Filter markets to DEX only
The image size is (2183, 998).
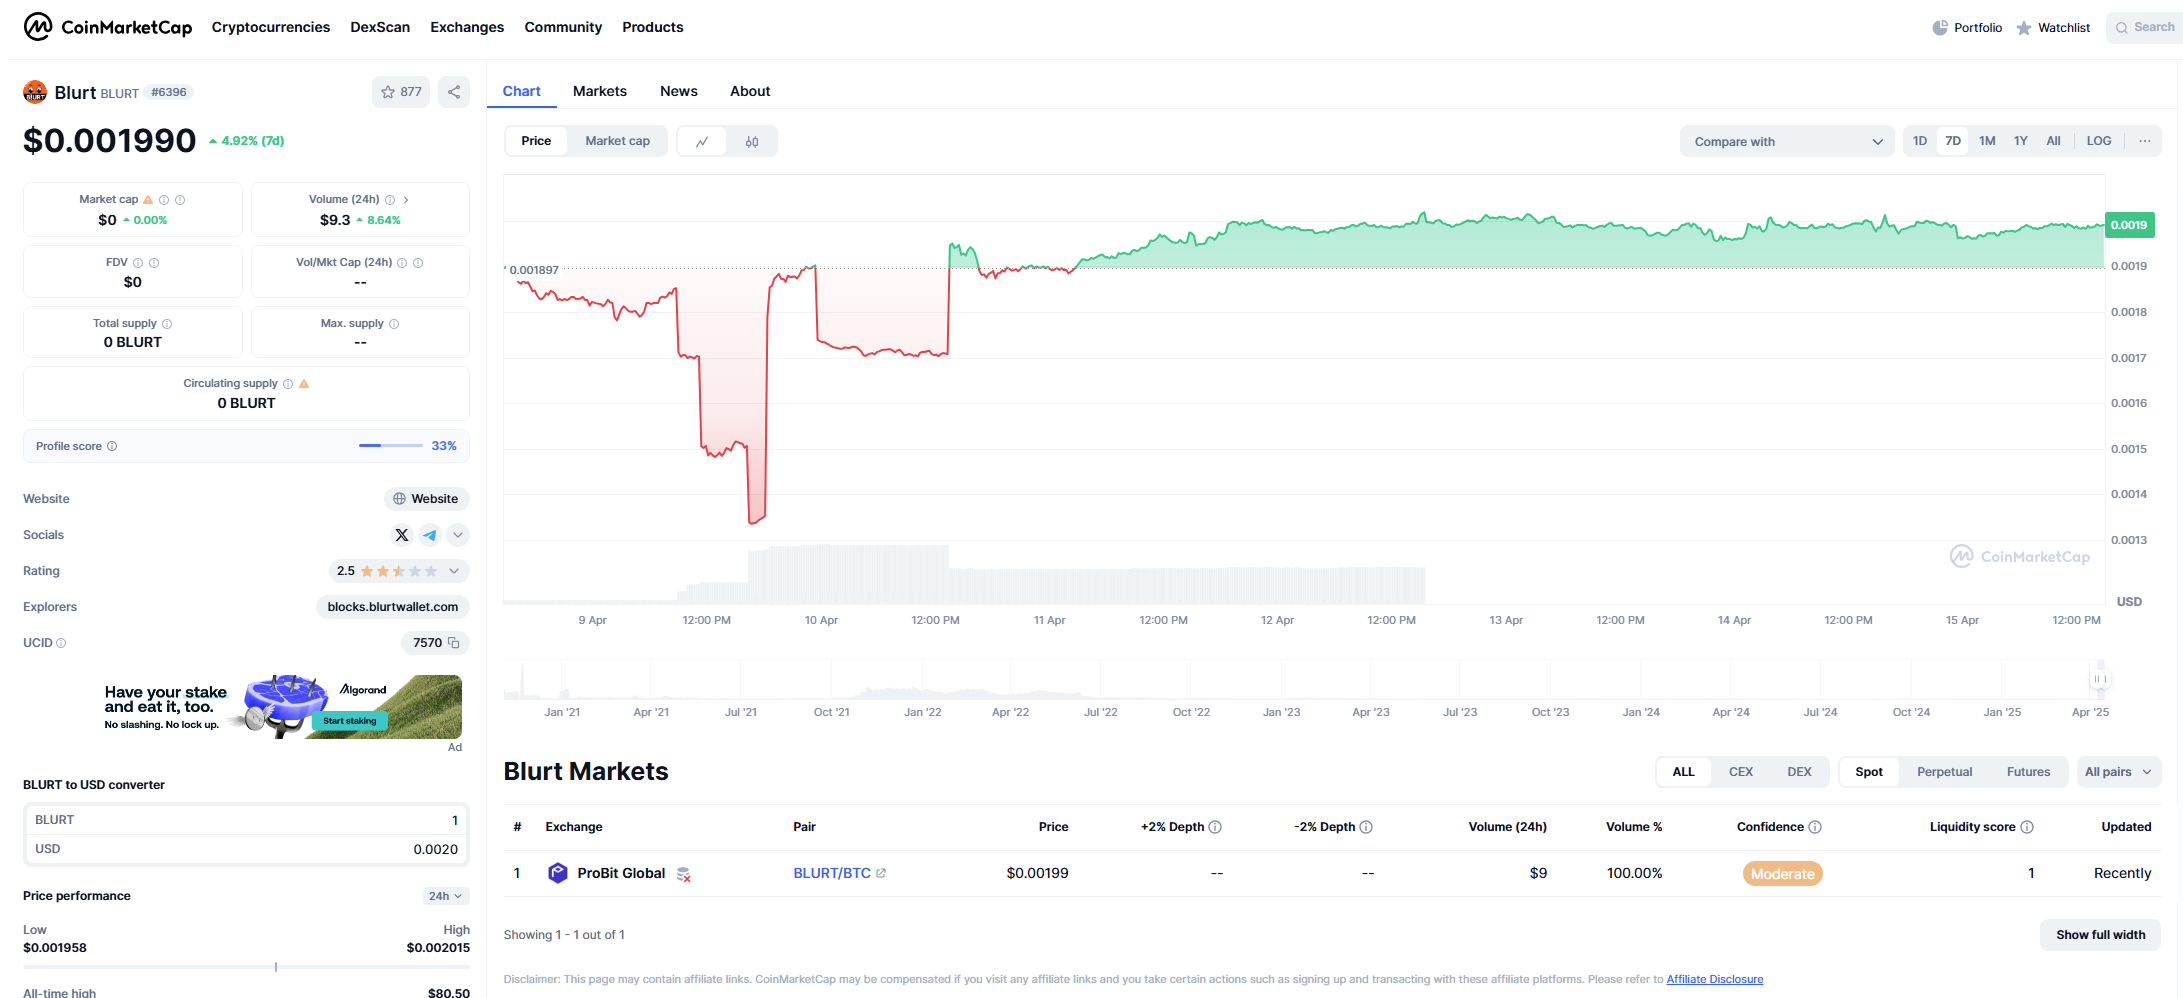[1800, 772]
